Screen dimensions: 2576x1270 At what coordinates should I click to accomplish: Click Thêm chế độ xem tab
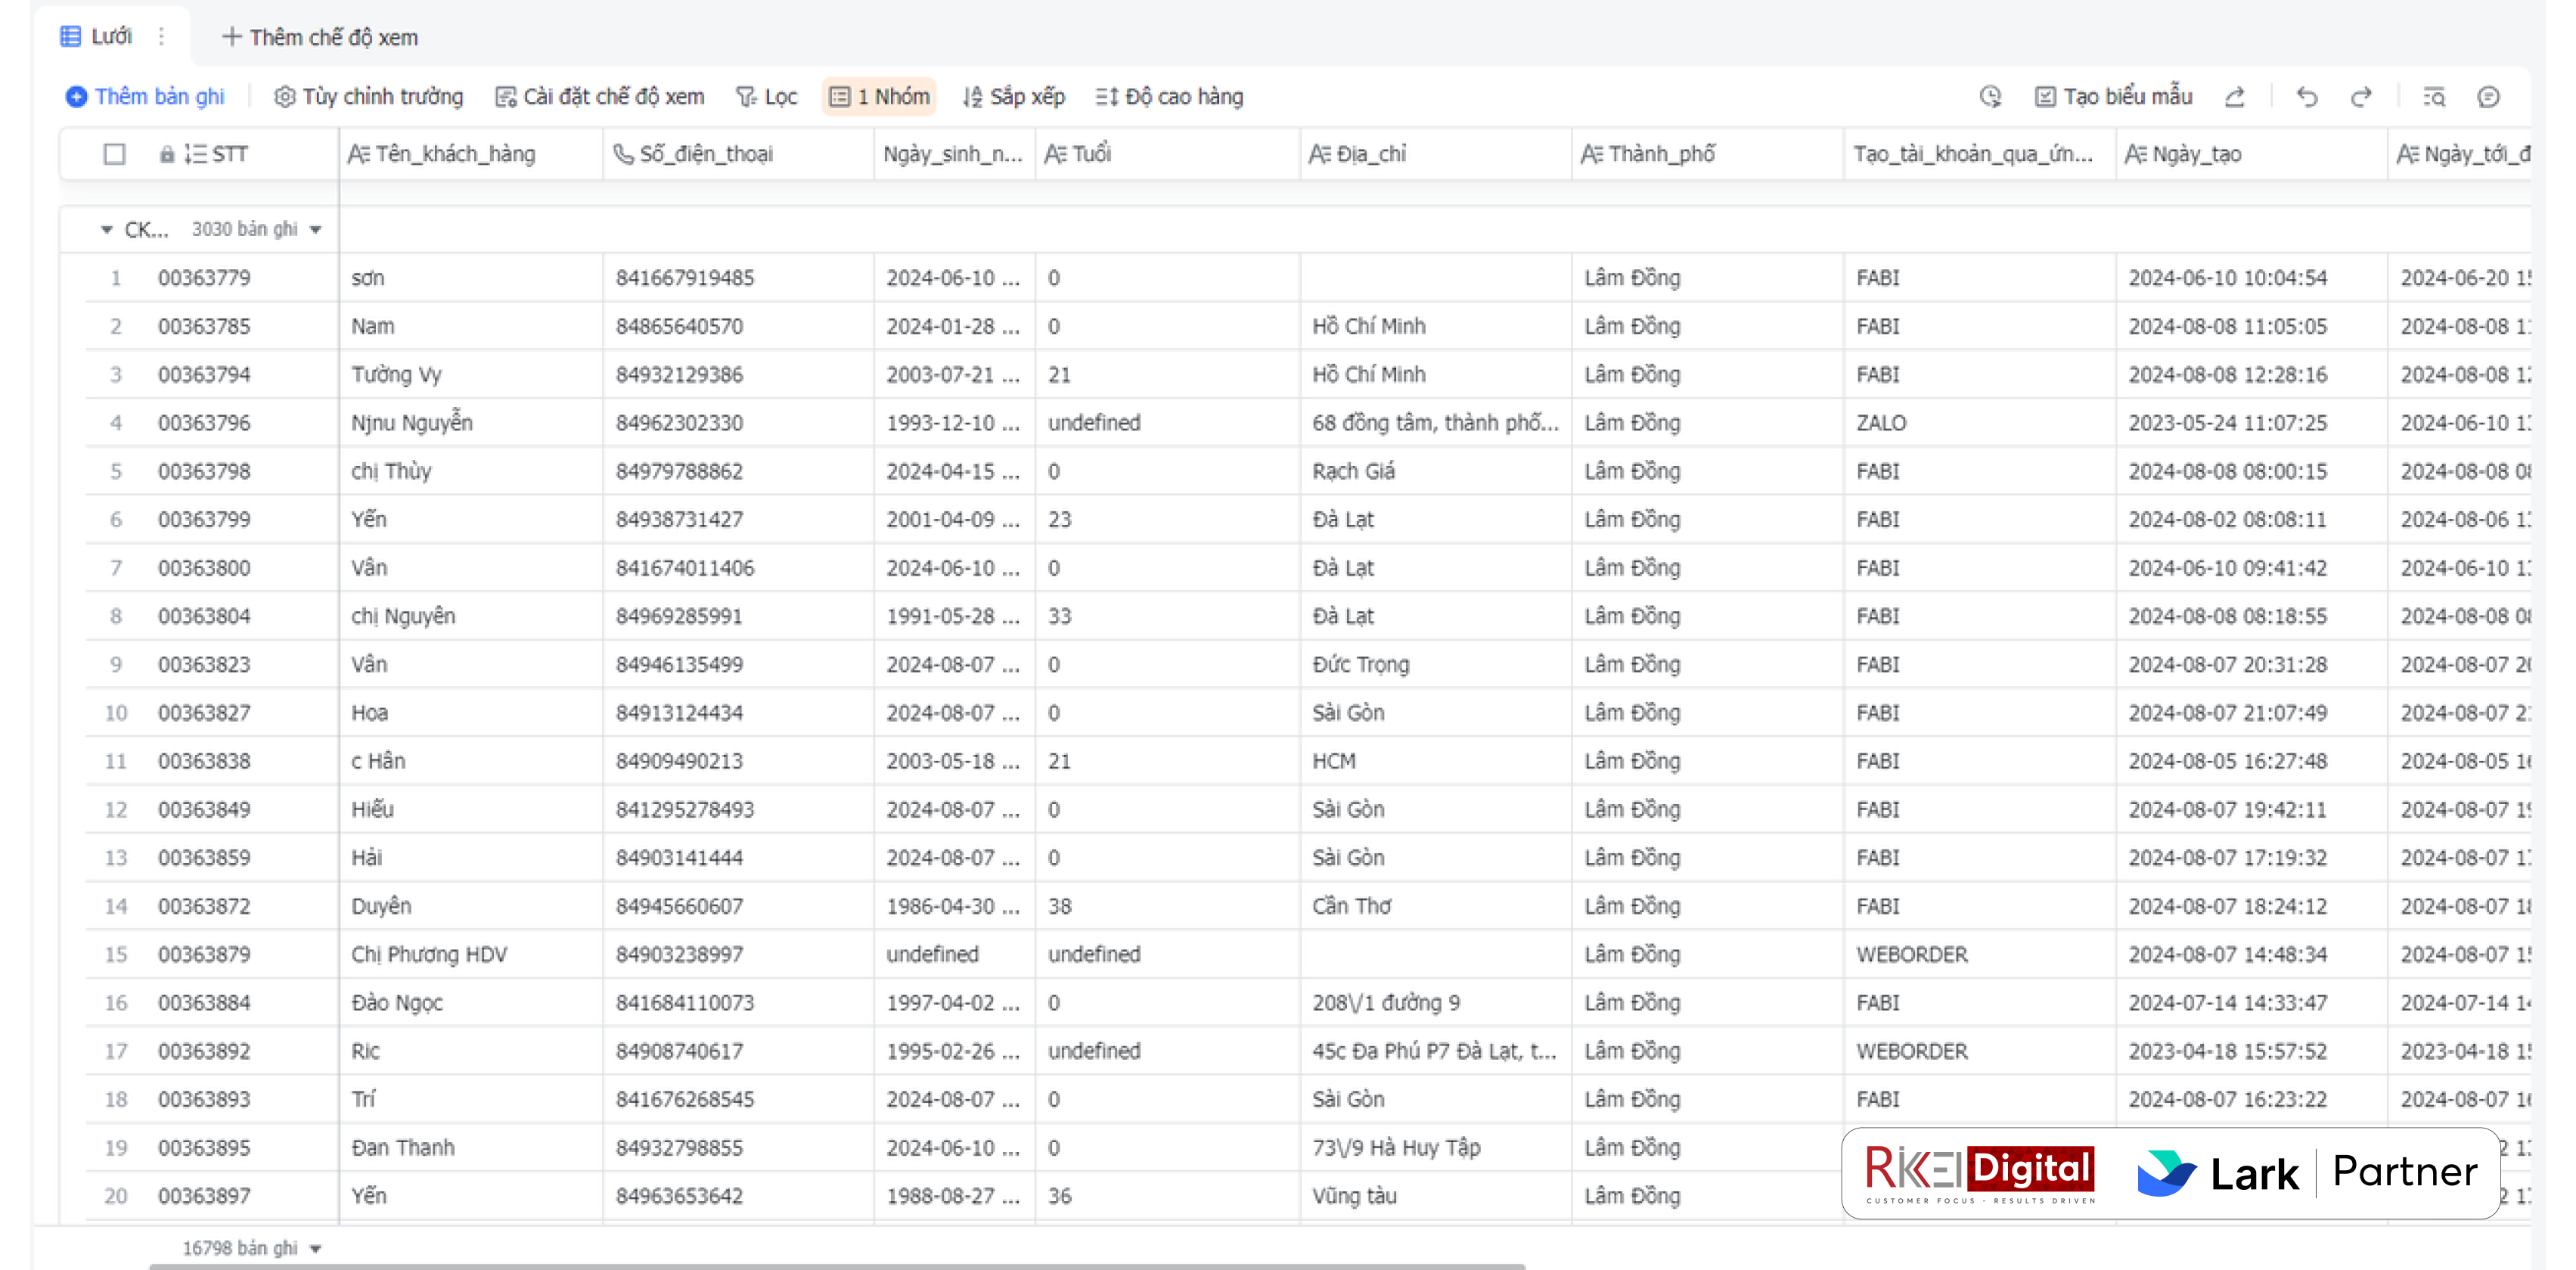point(320,37)
